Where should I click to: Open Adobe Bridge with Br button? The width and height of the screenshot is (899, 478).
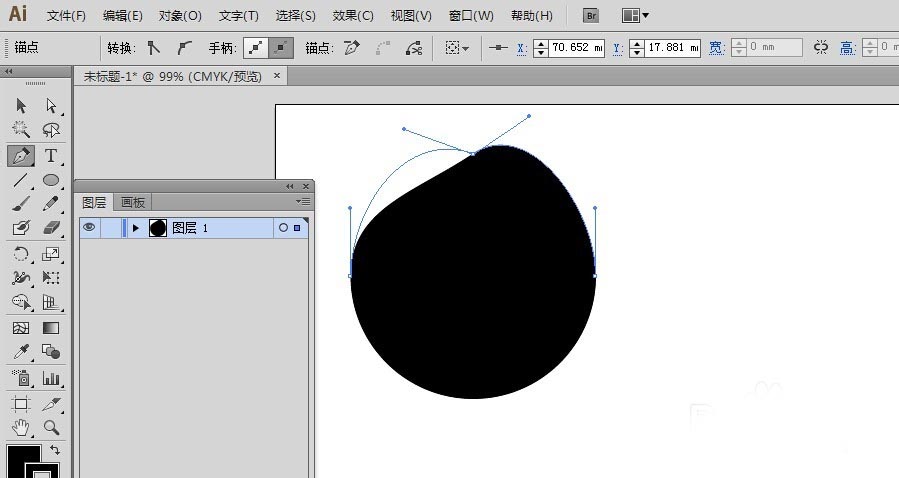pyautogui.click(x=591, y=16)
